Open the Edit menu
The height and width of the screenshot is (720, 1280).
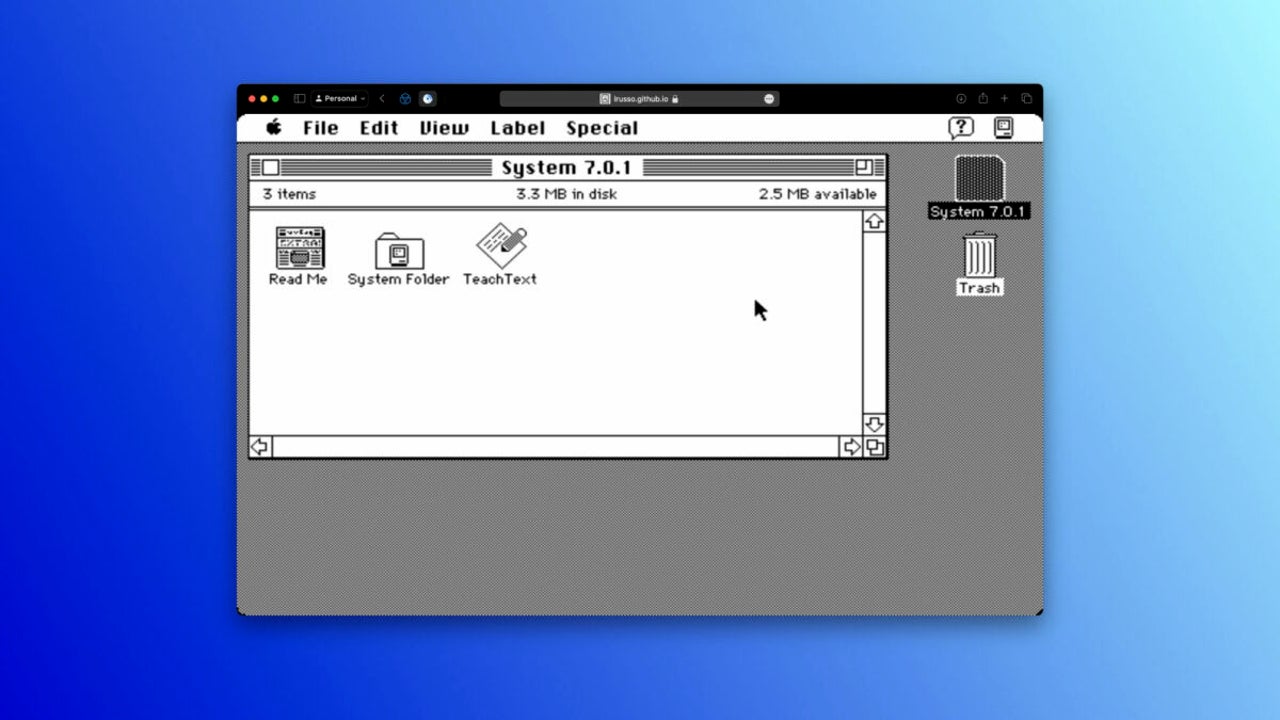377,128
